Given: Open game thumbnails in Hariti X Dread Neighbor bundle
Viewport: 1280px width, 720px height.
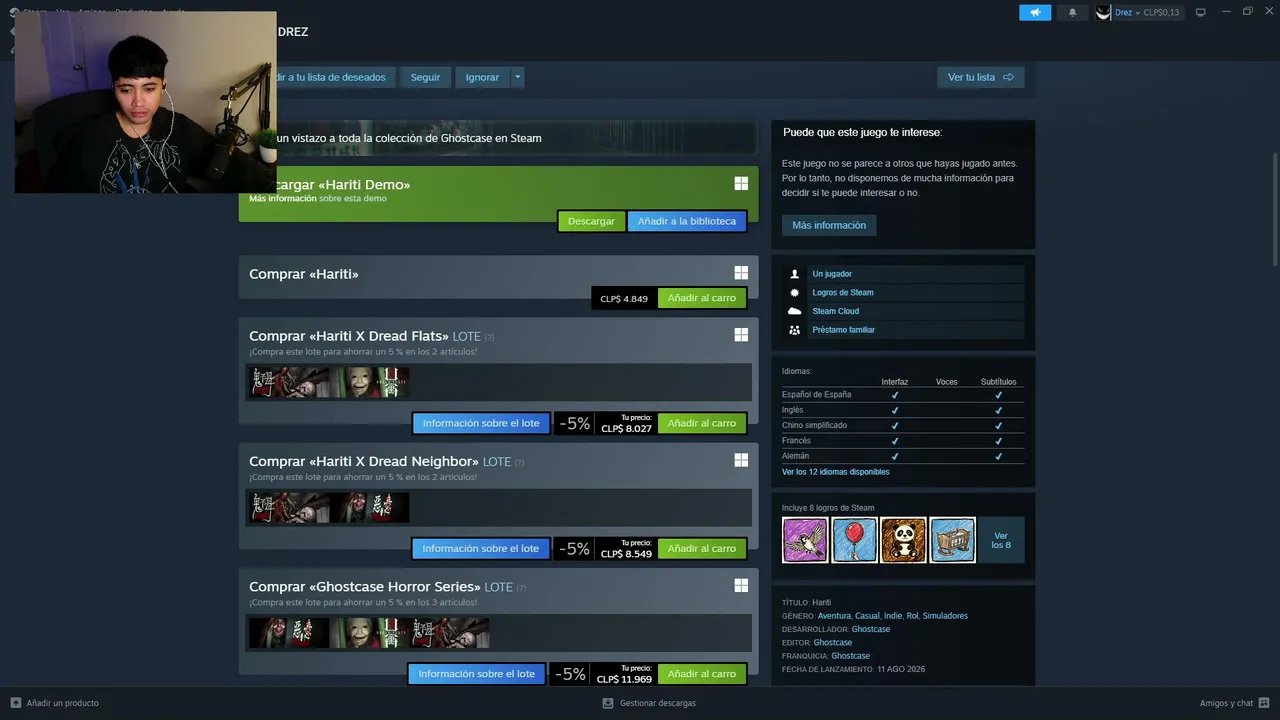Looking at the screenshot, I should [329, 507].
